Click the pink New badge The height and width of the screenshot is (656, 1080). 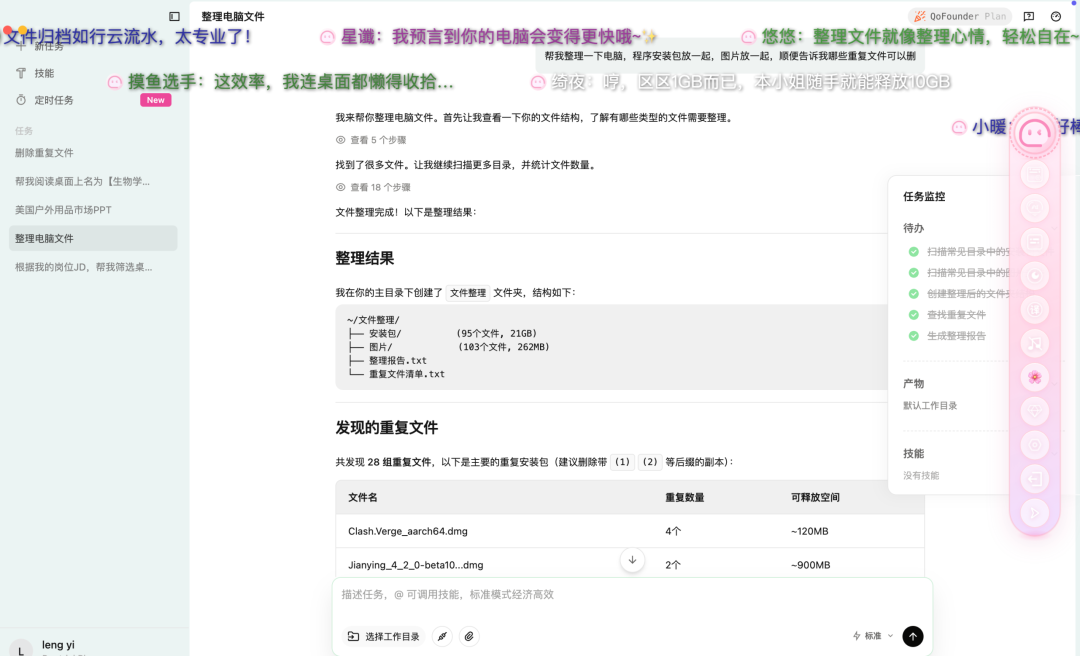pos(156,100)
